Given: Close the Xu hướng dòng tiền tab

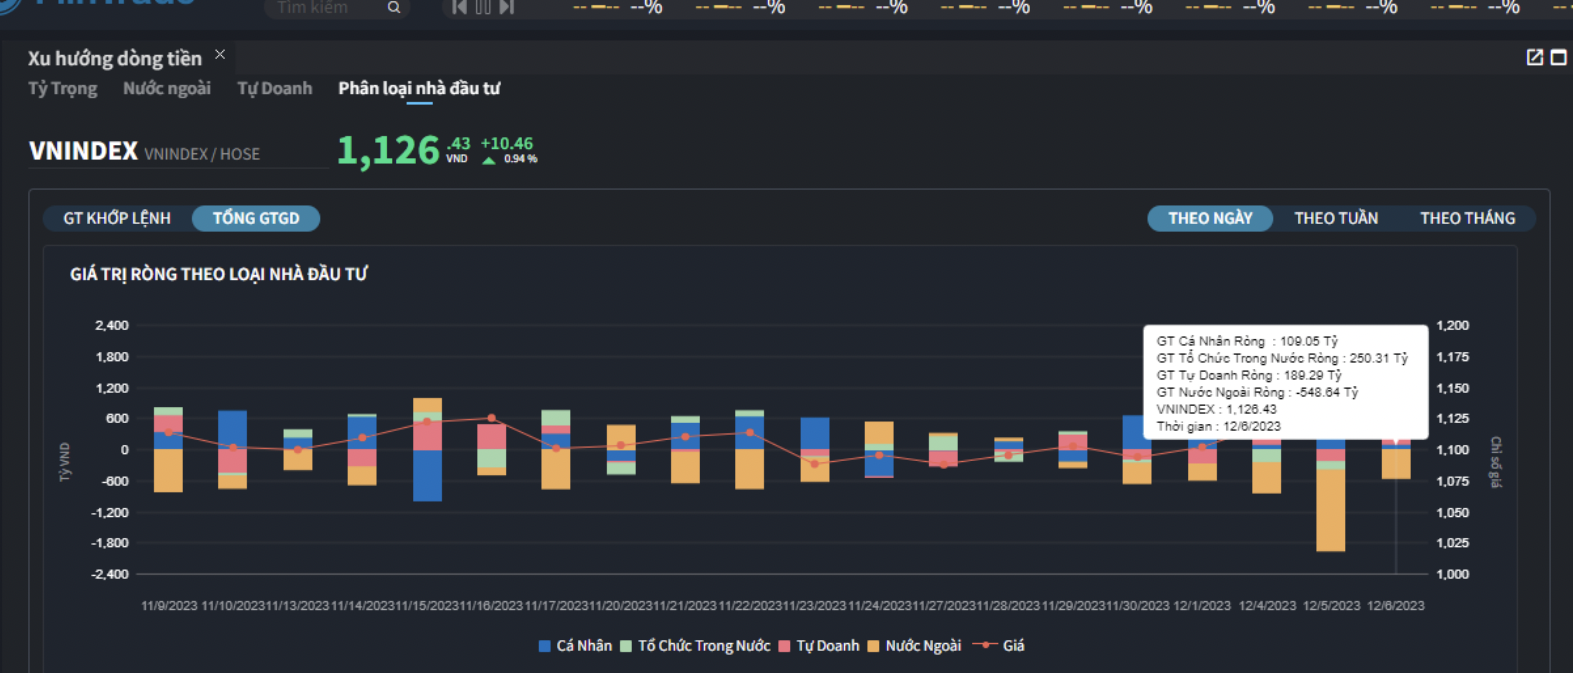Looking at the screenshot, I should click(220, 55).
